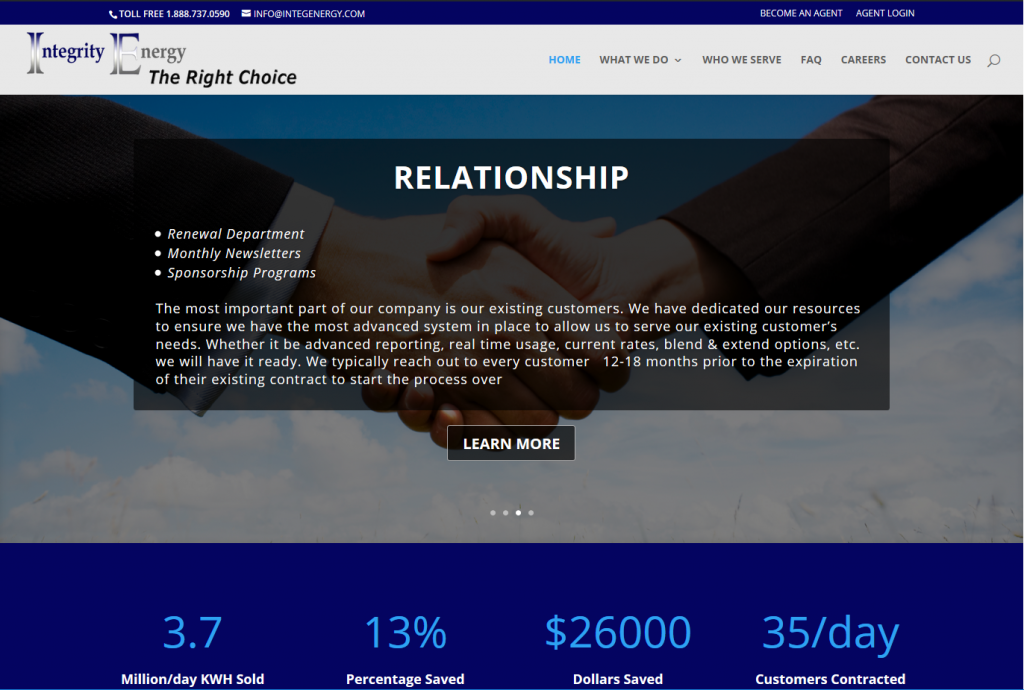This screenshot has height=690, width=1024.
Task: Click the Become an Agent link
Action: click(801, 13)
